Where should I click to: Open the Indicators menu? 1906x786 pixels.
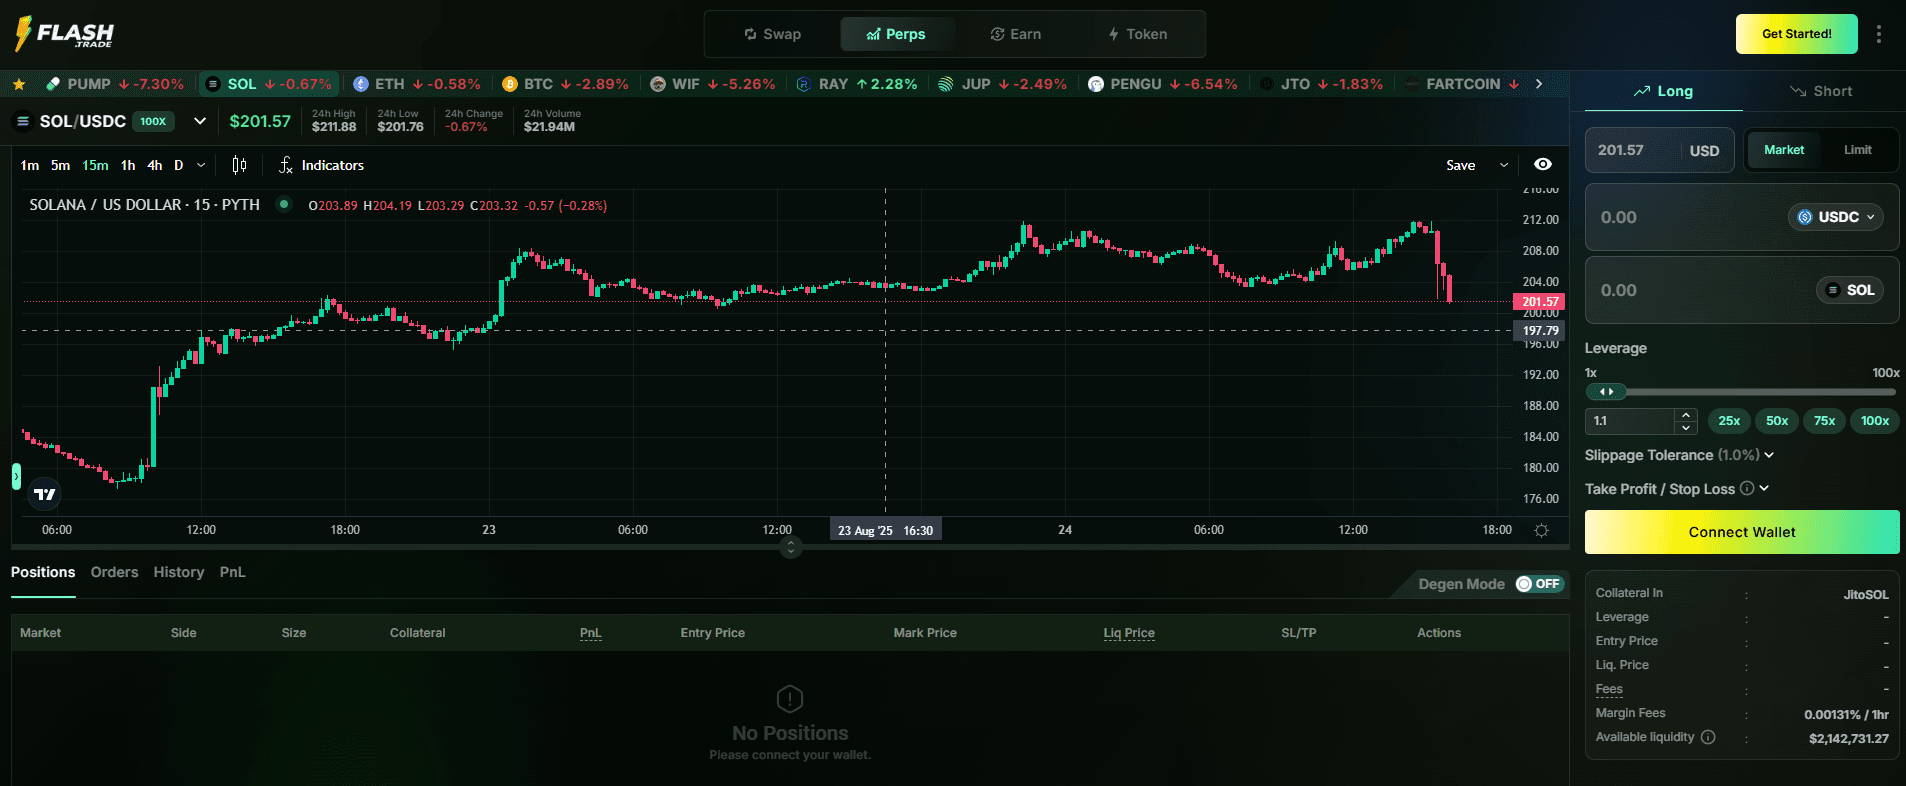(321, 165)
